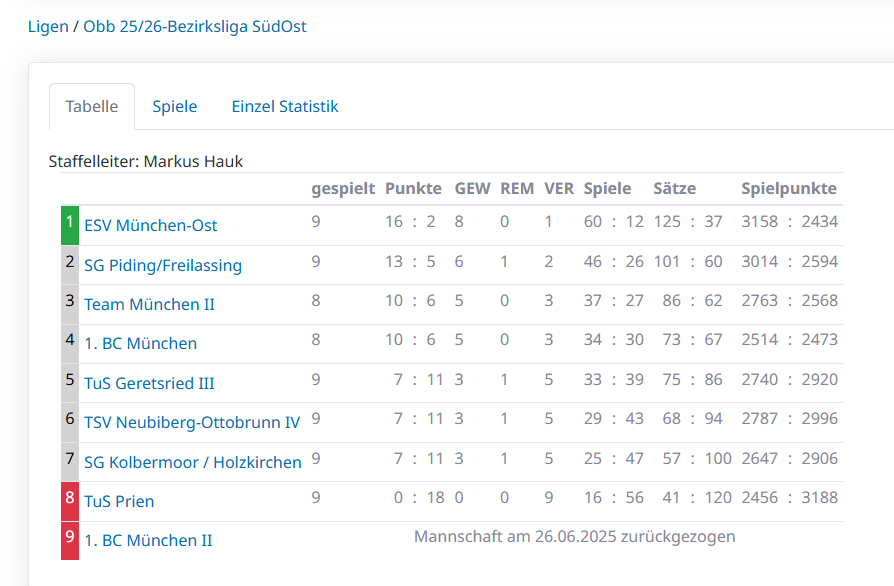Viewport: 894px width, 586px height.
Task: Open SG Piding/Freilassing team link
Action: pyautogui.click(x=163, y=266)
